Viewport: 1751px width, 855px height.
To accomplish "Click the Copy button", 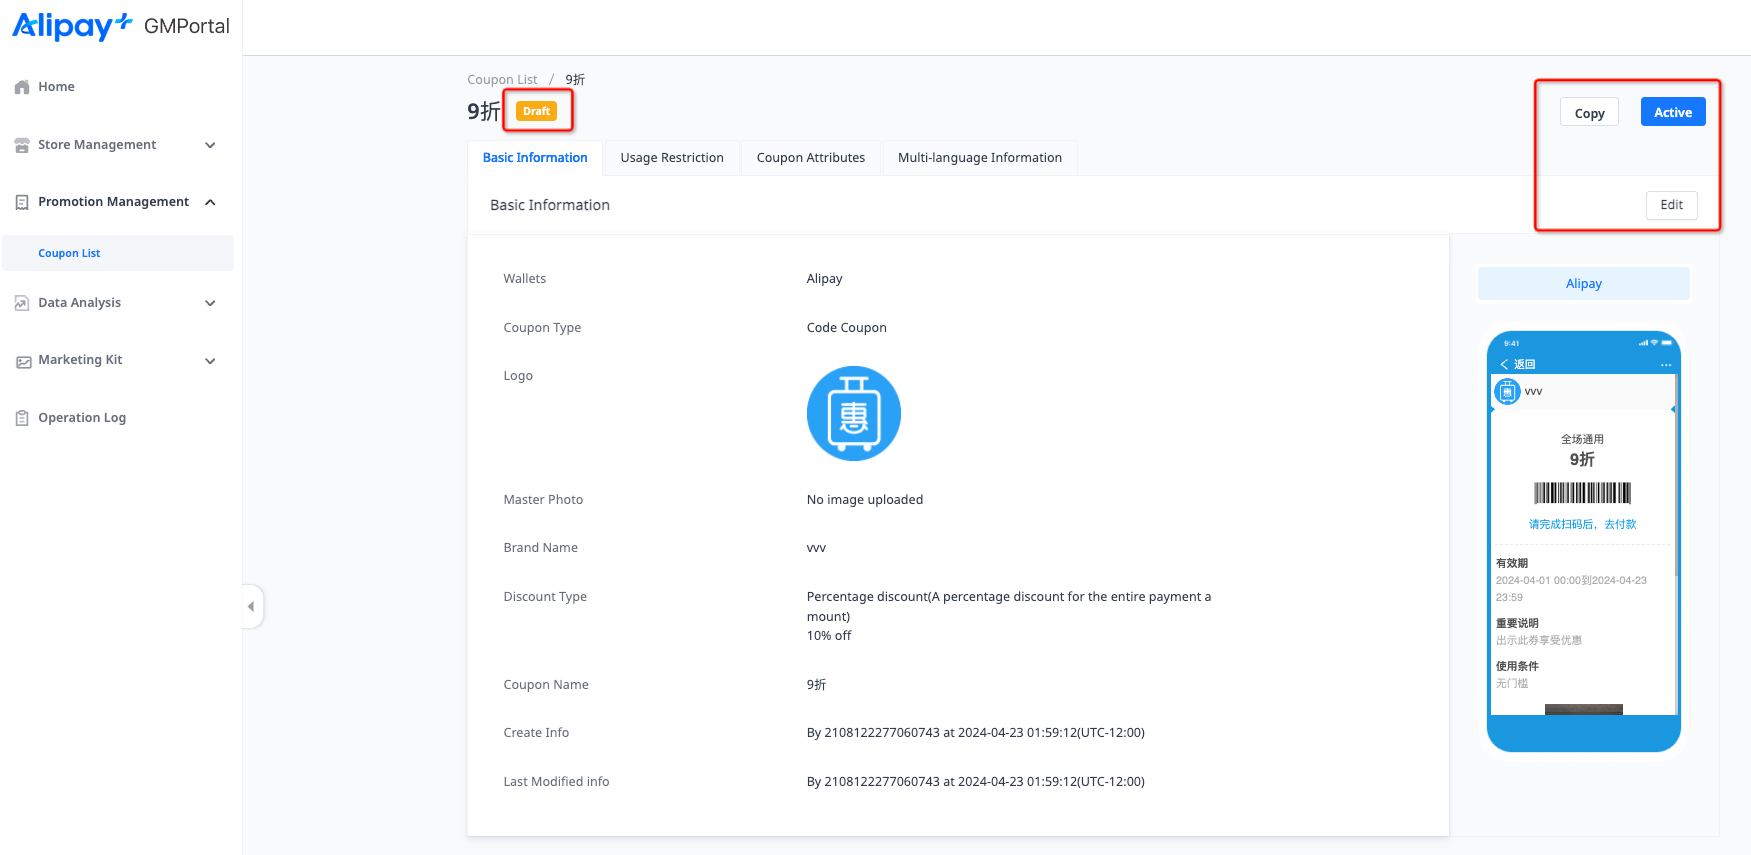I will click(1589, 113).
